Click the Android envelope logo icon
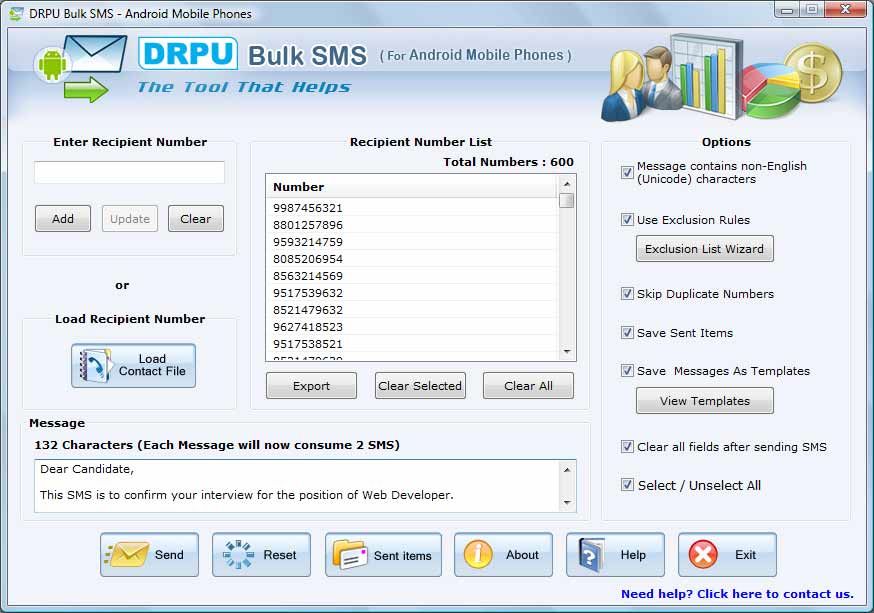874x613 pixels. (x=81, y=68)
